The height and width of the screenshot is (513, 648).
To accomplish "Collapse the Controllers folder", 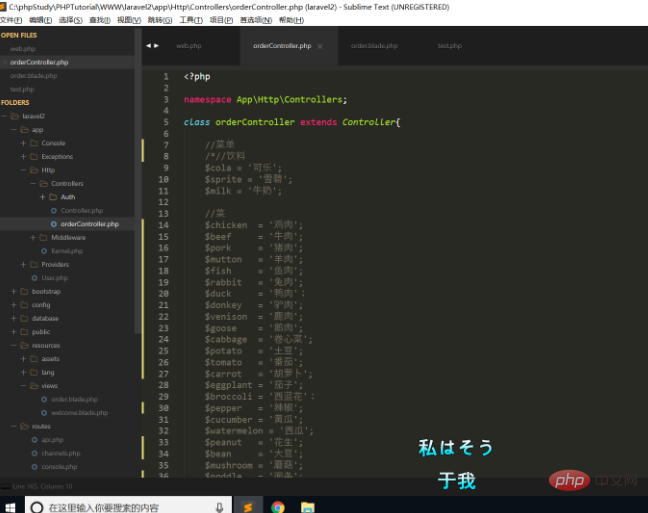I will pos(33,184).
